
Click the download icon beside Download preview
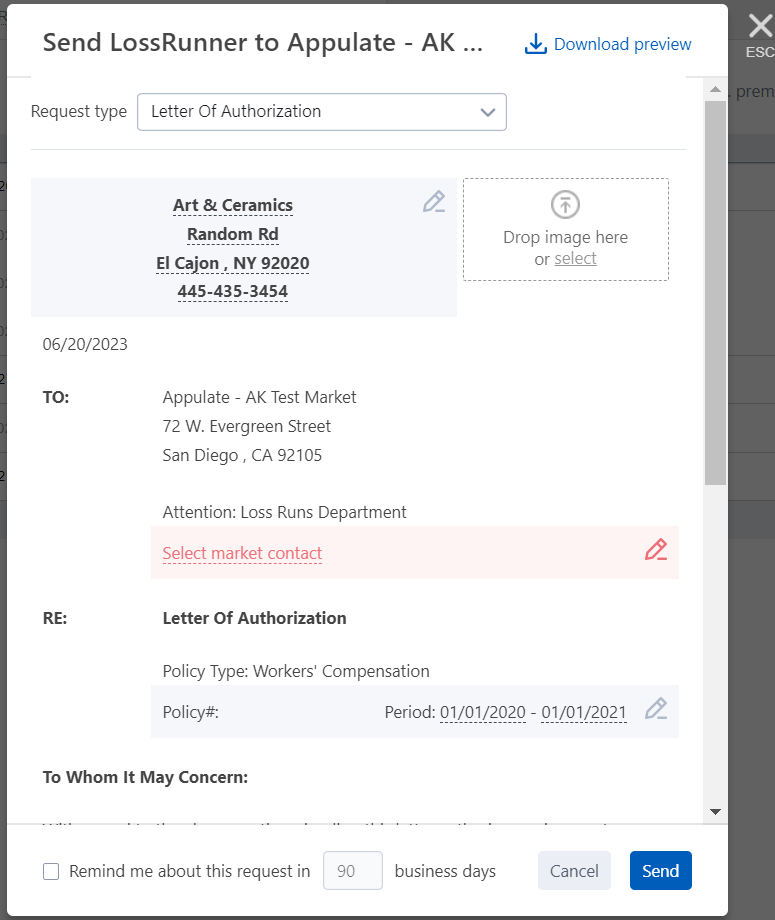(x=536, y=44)
